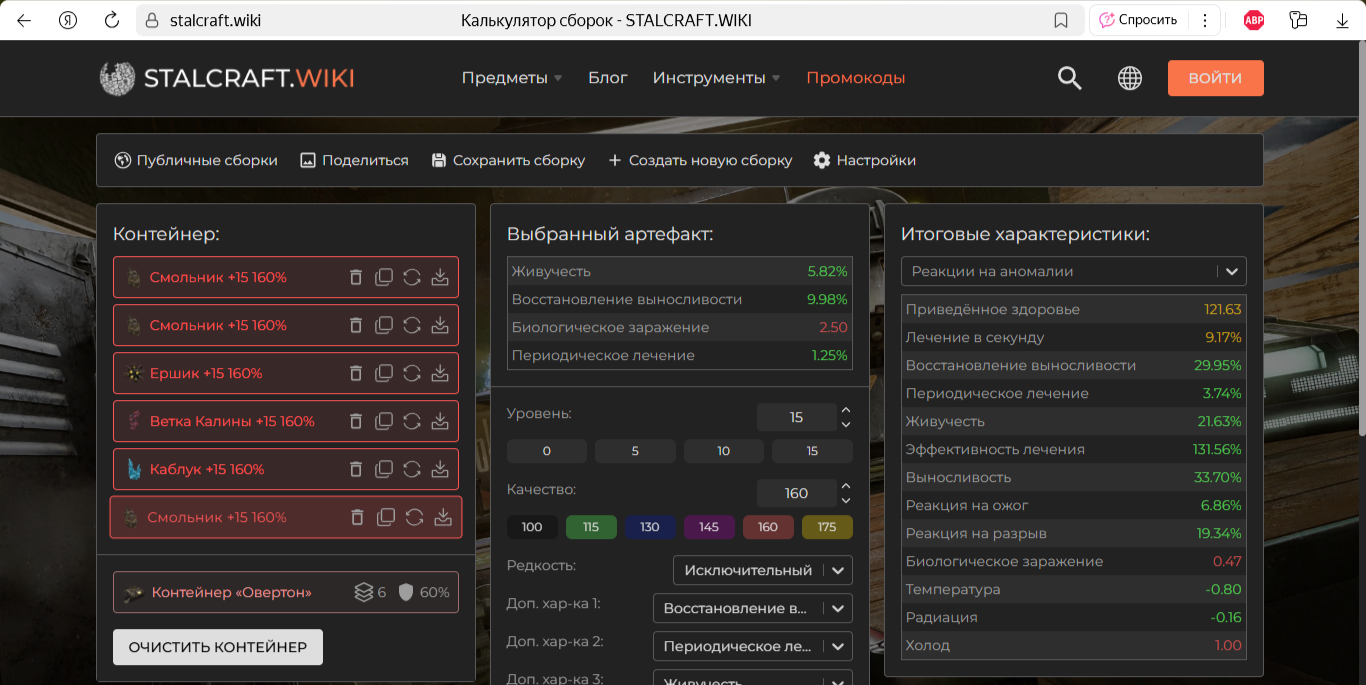
Task: Open the site search magnifier icon
Action: pyautogui.click(x=1069, y=78)
